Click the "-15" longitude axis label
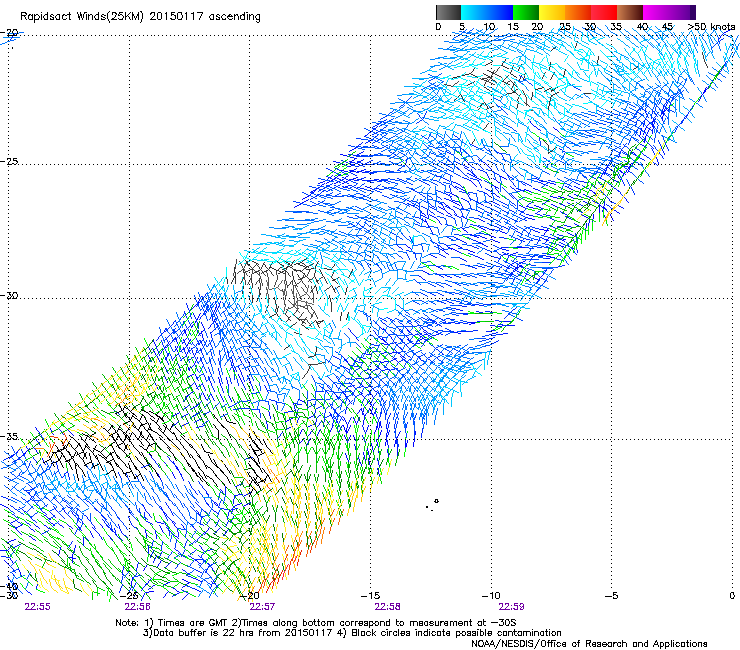Image resolution: width=740 pixels, height=650 pixels. point(370,596)
